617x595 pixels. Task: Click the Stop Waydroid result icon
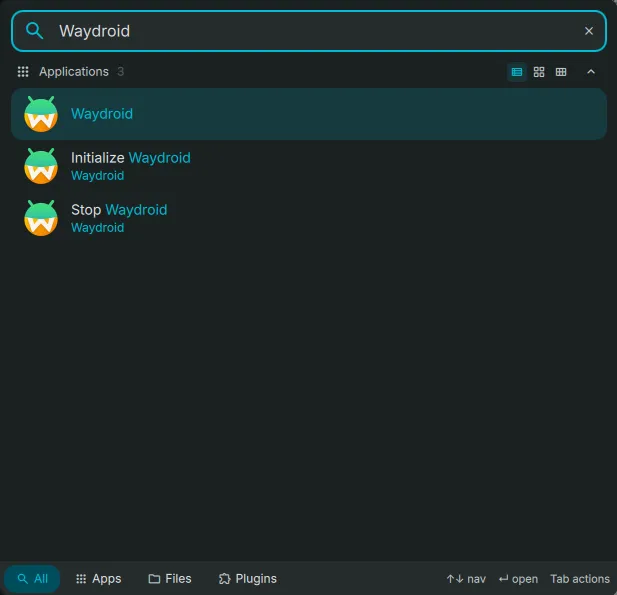41,218
